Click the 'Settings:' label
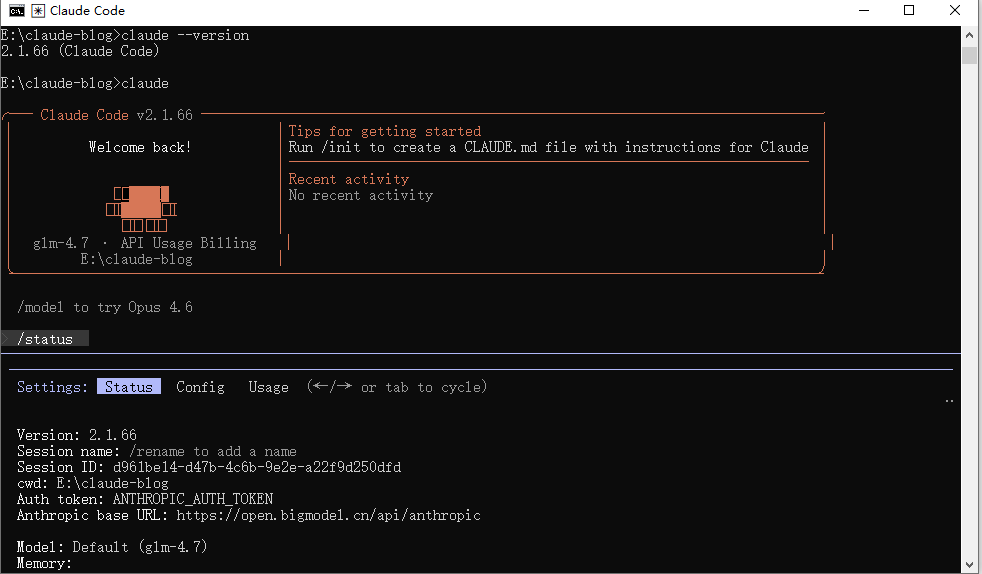 coord(53,387)
